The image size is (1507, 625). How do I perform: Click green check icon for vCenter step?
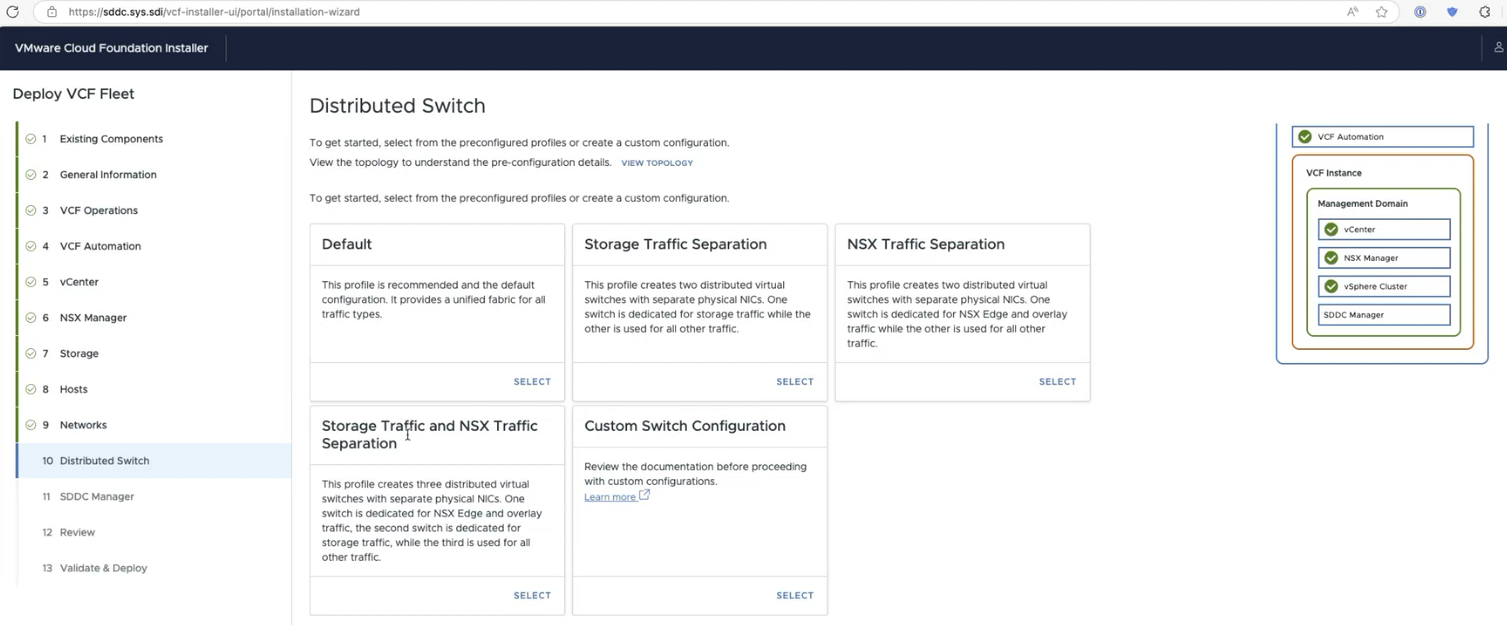point(31,282)
